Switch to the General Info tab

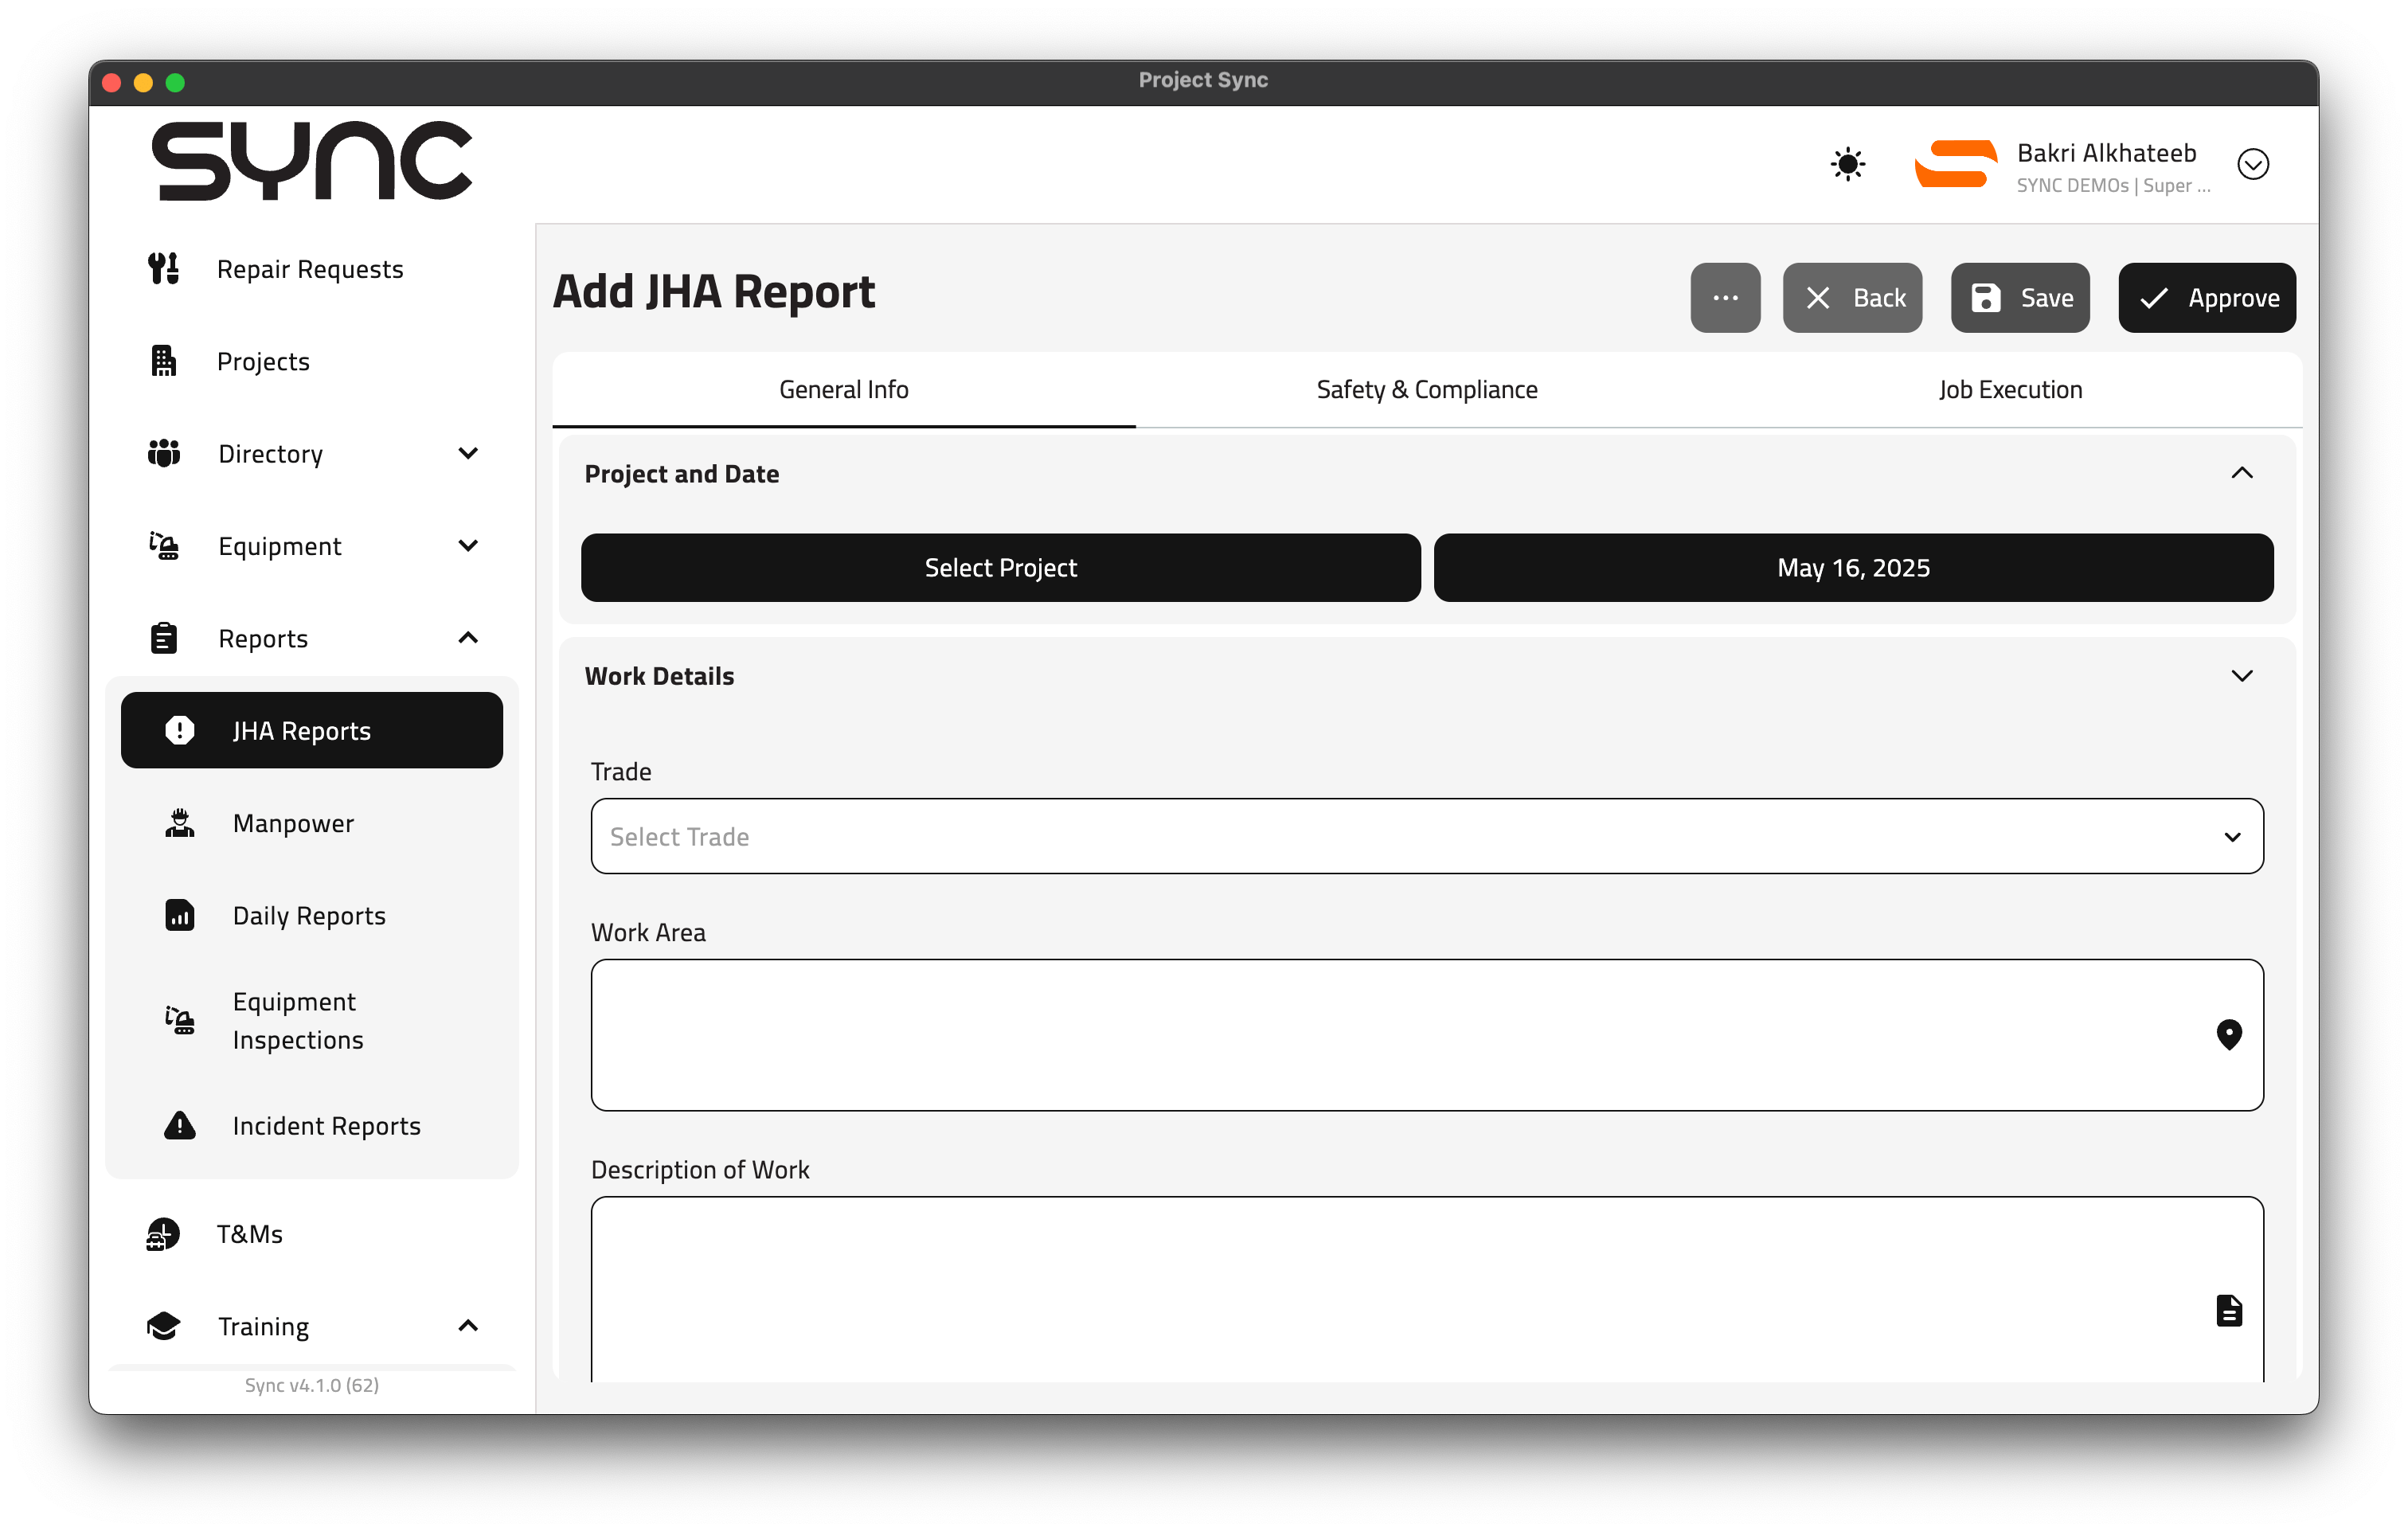pyautogui.click(x=844, y=389)
